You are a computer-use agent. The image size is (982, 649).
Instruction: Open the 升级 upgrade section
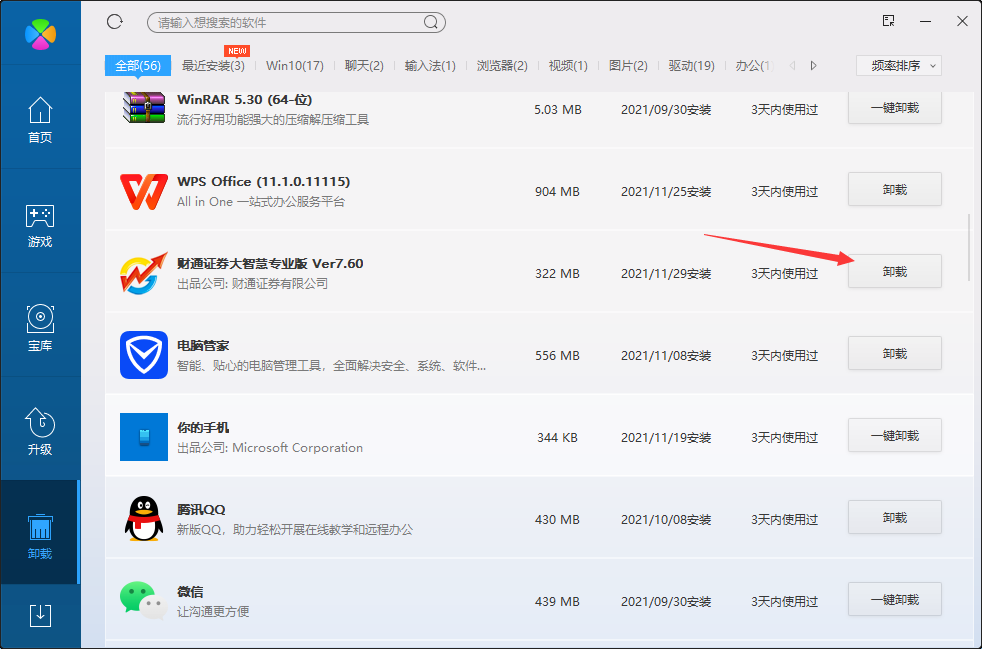[x=40, y=432]
